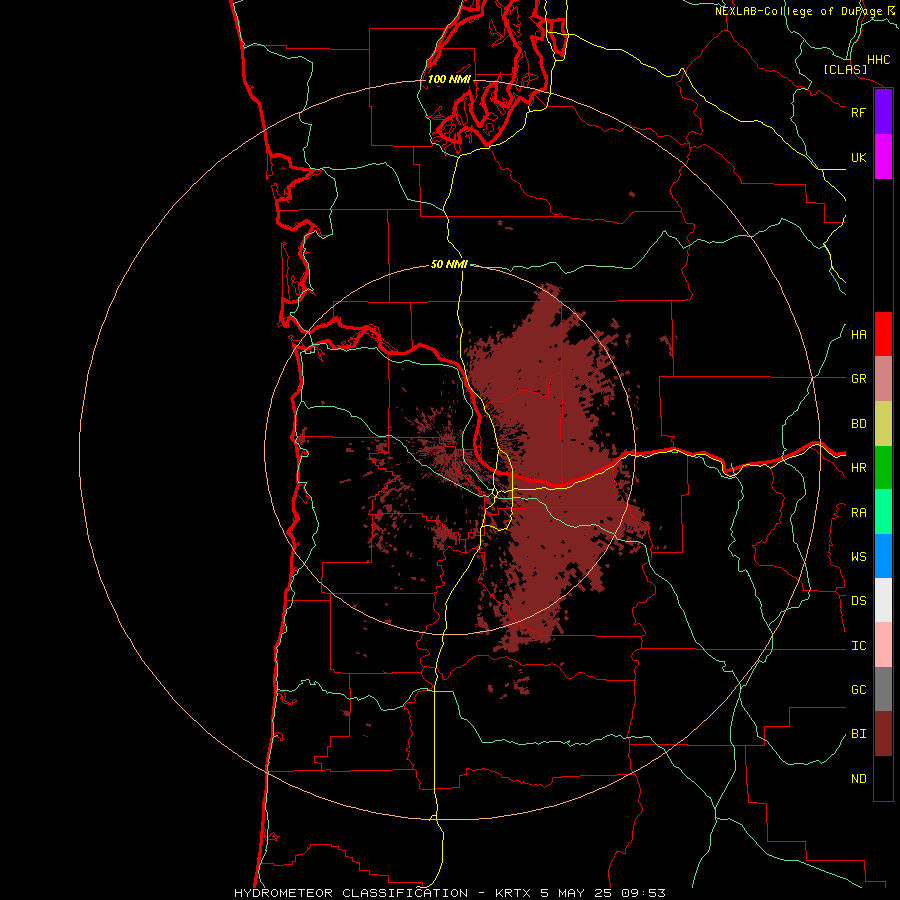The height and width of the screenshot is (900, 900).
Task: Pick the RA light-green legend swatch
Action: click(x=883, y=512)
